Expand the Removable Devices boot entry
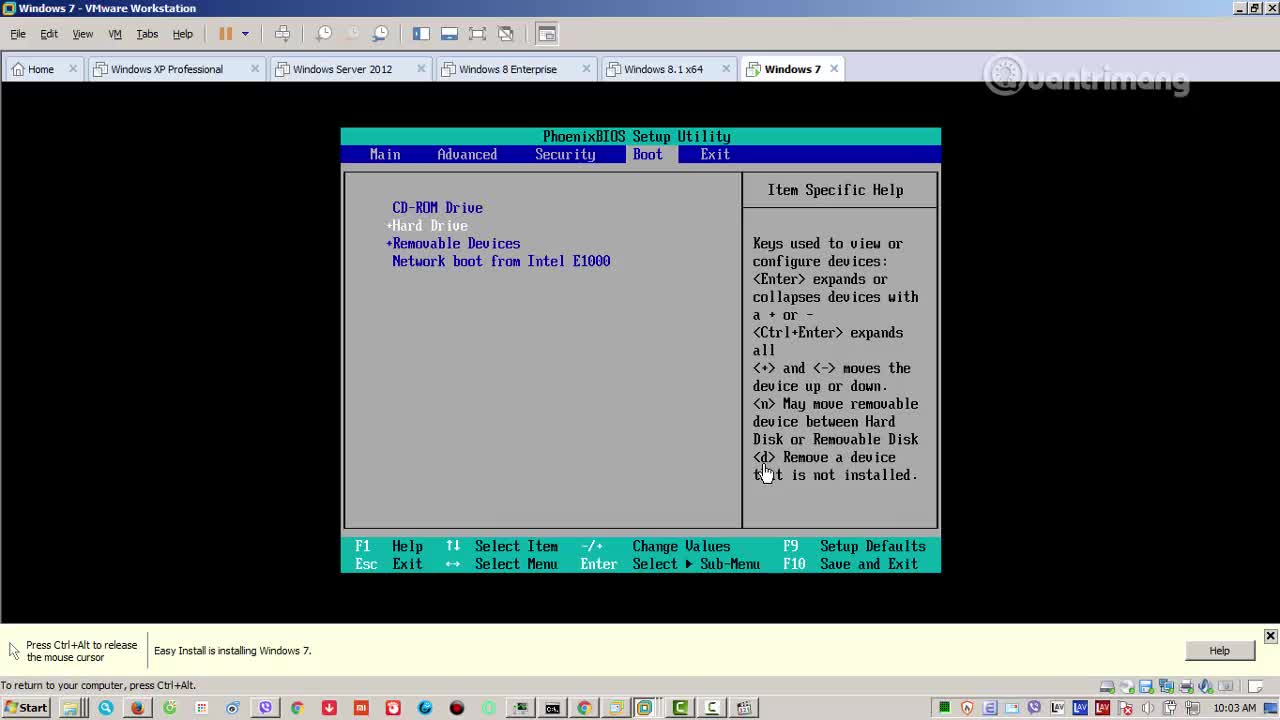Screen dimensions: 1280x720 (x=453, y=244)
